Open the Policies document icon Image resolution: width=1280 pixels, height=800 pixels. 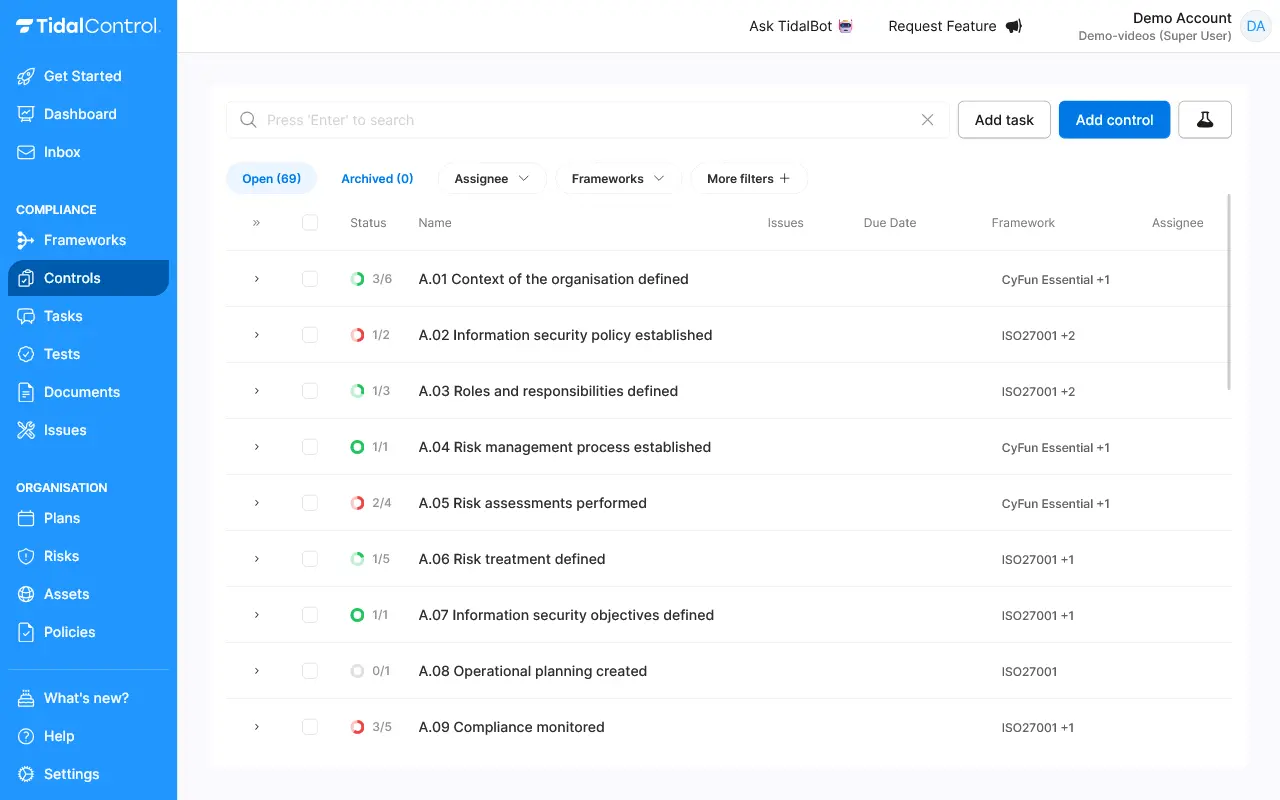[26, 632]
